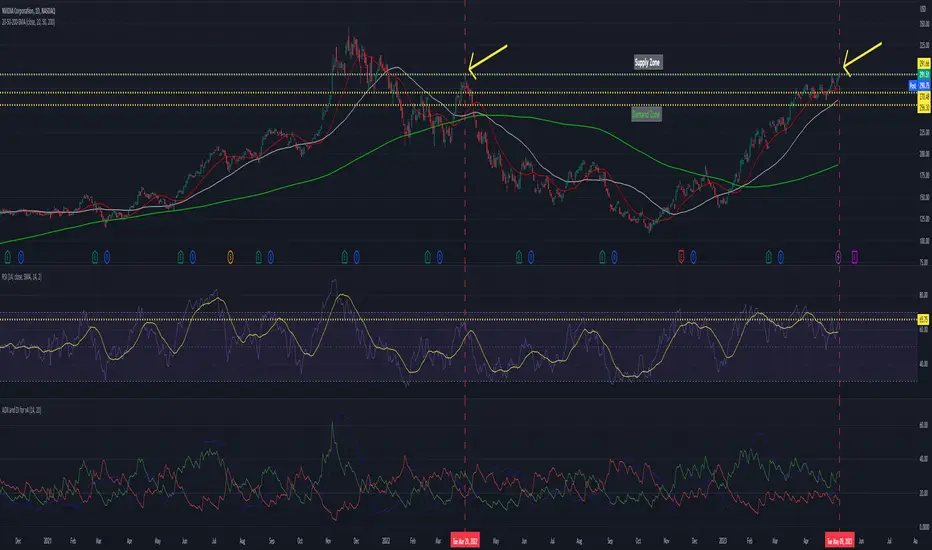Click the green earnings marker for February 2022

(x=427, y=257)
